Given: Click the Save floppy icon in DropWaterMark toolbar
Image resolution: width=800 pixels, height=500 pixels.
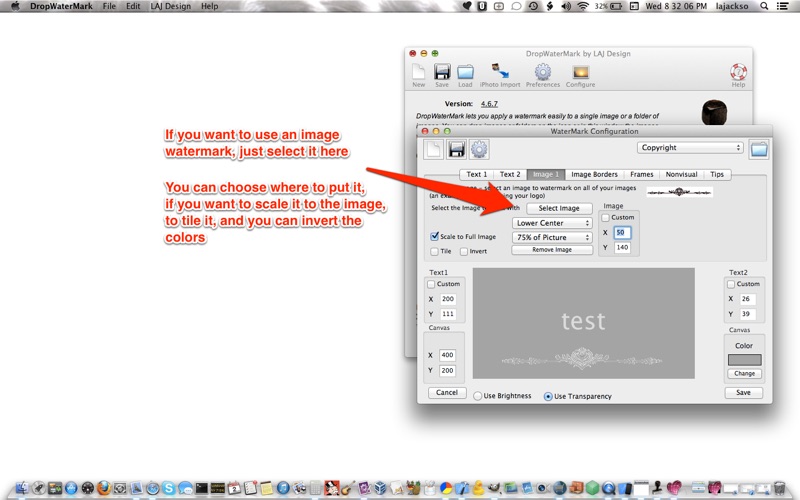Looking at the screenshot, I should pos(442,76).
